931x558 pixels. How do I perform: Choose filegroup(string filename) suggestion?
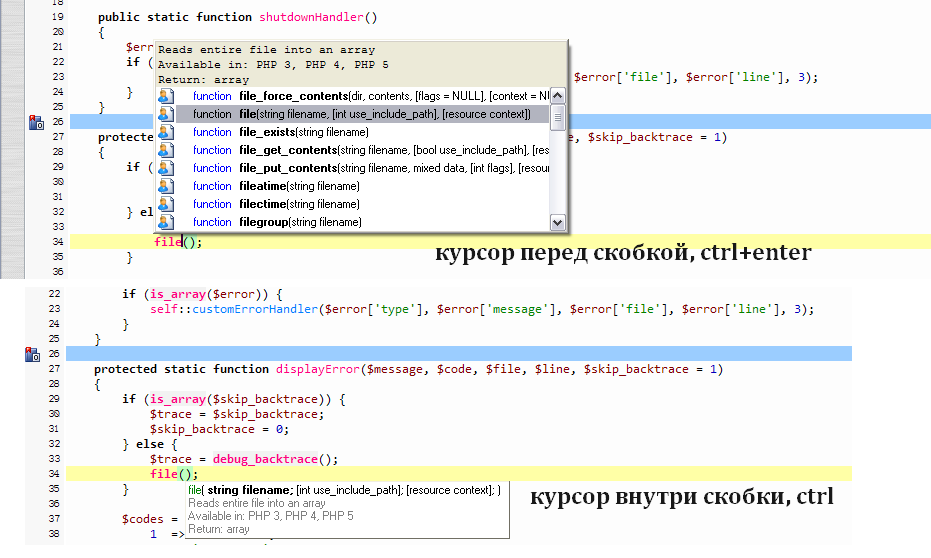(x=362, y=222)
